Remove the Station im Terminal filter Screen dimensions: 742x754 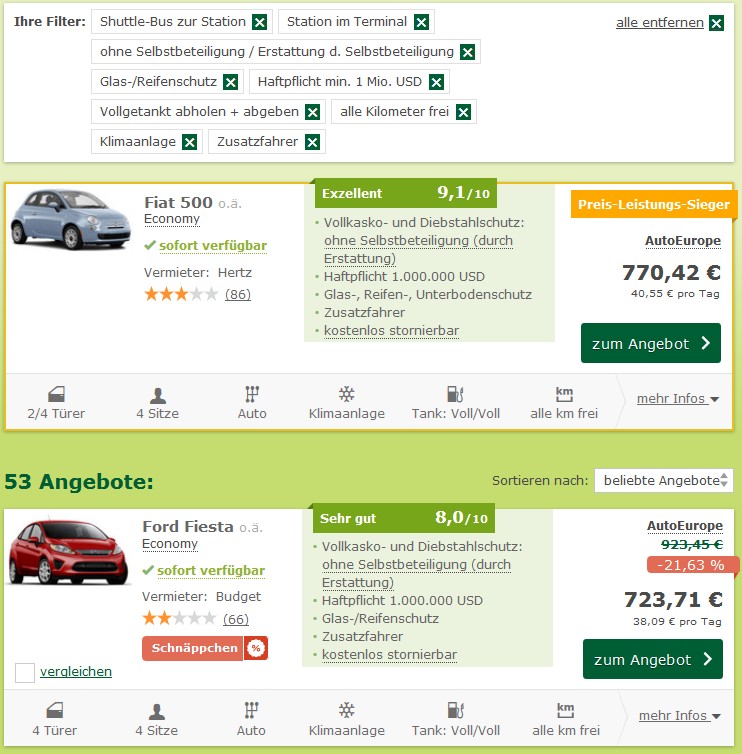click(421, 22)
